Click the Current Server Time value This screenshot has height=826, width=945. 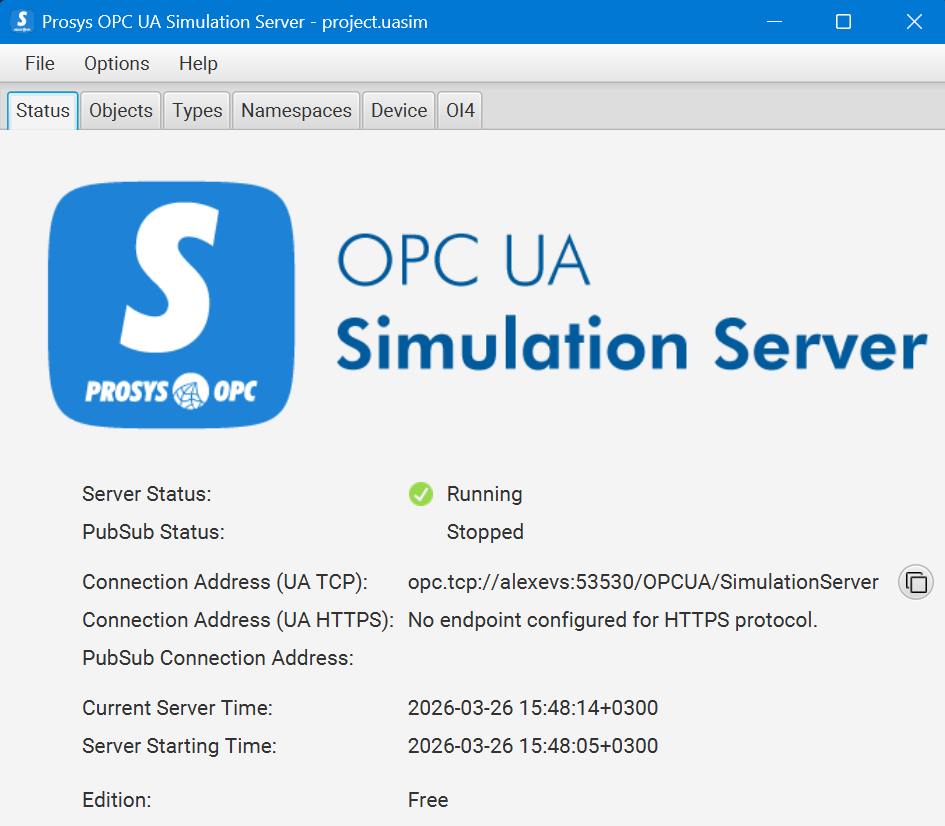pyautogui.click(x=533, y=708)
